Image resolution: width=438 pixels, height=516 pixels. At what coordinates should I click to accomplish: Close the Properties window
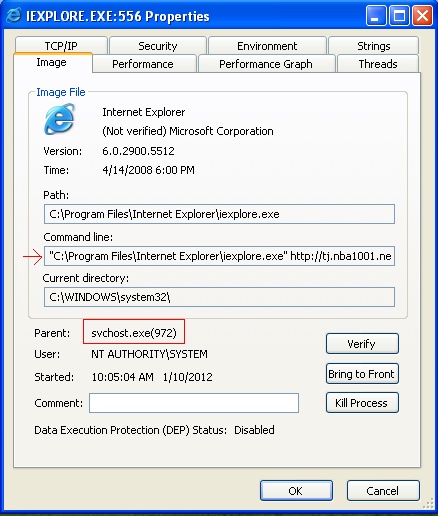point(422,15)
